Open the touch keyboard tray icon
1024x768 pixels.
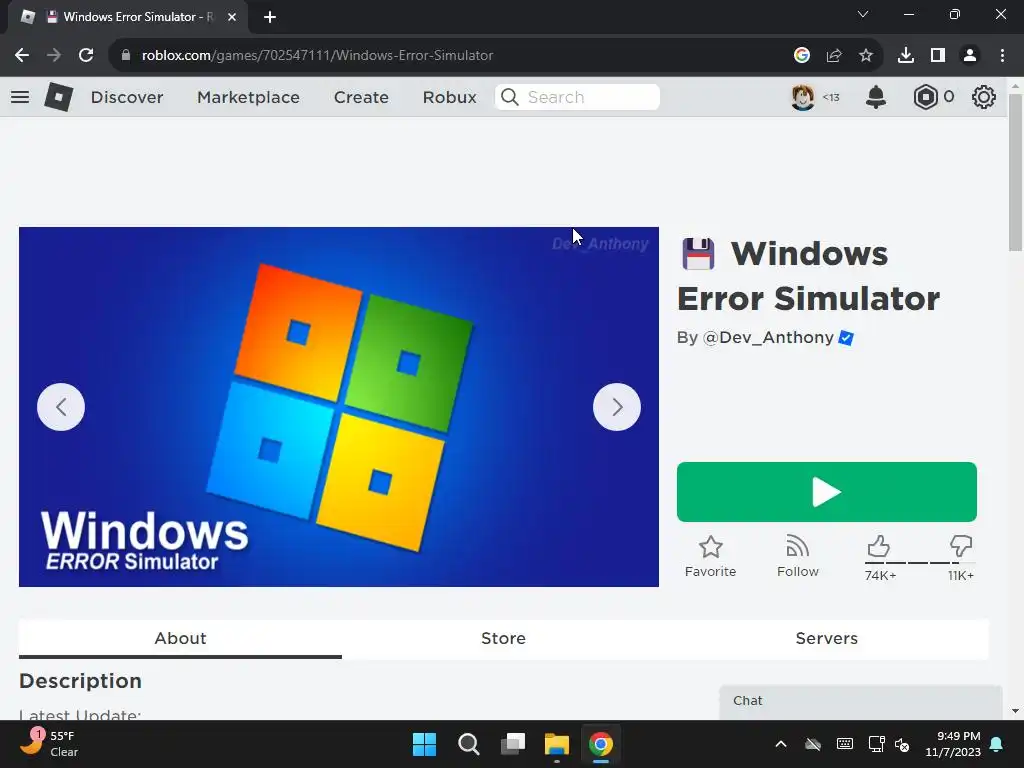click(844, 744)
